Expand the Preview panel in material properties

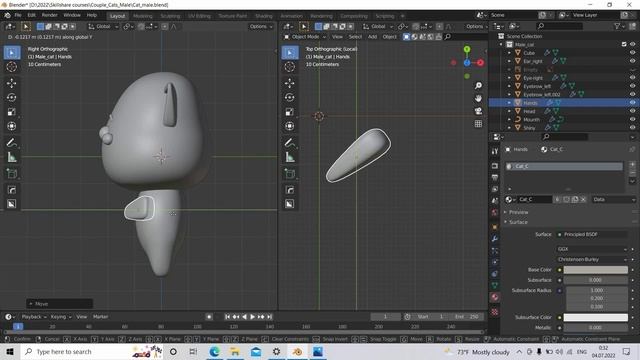(x=518, y=212)
